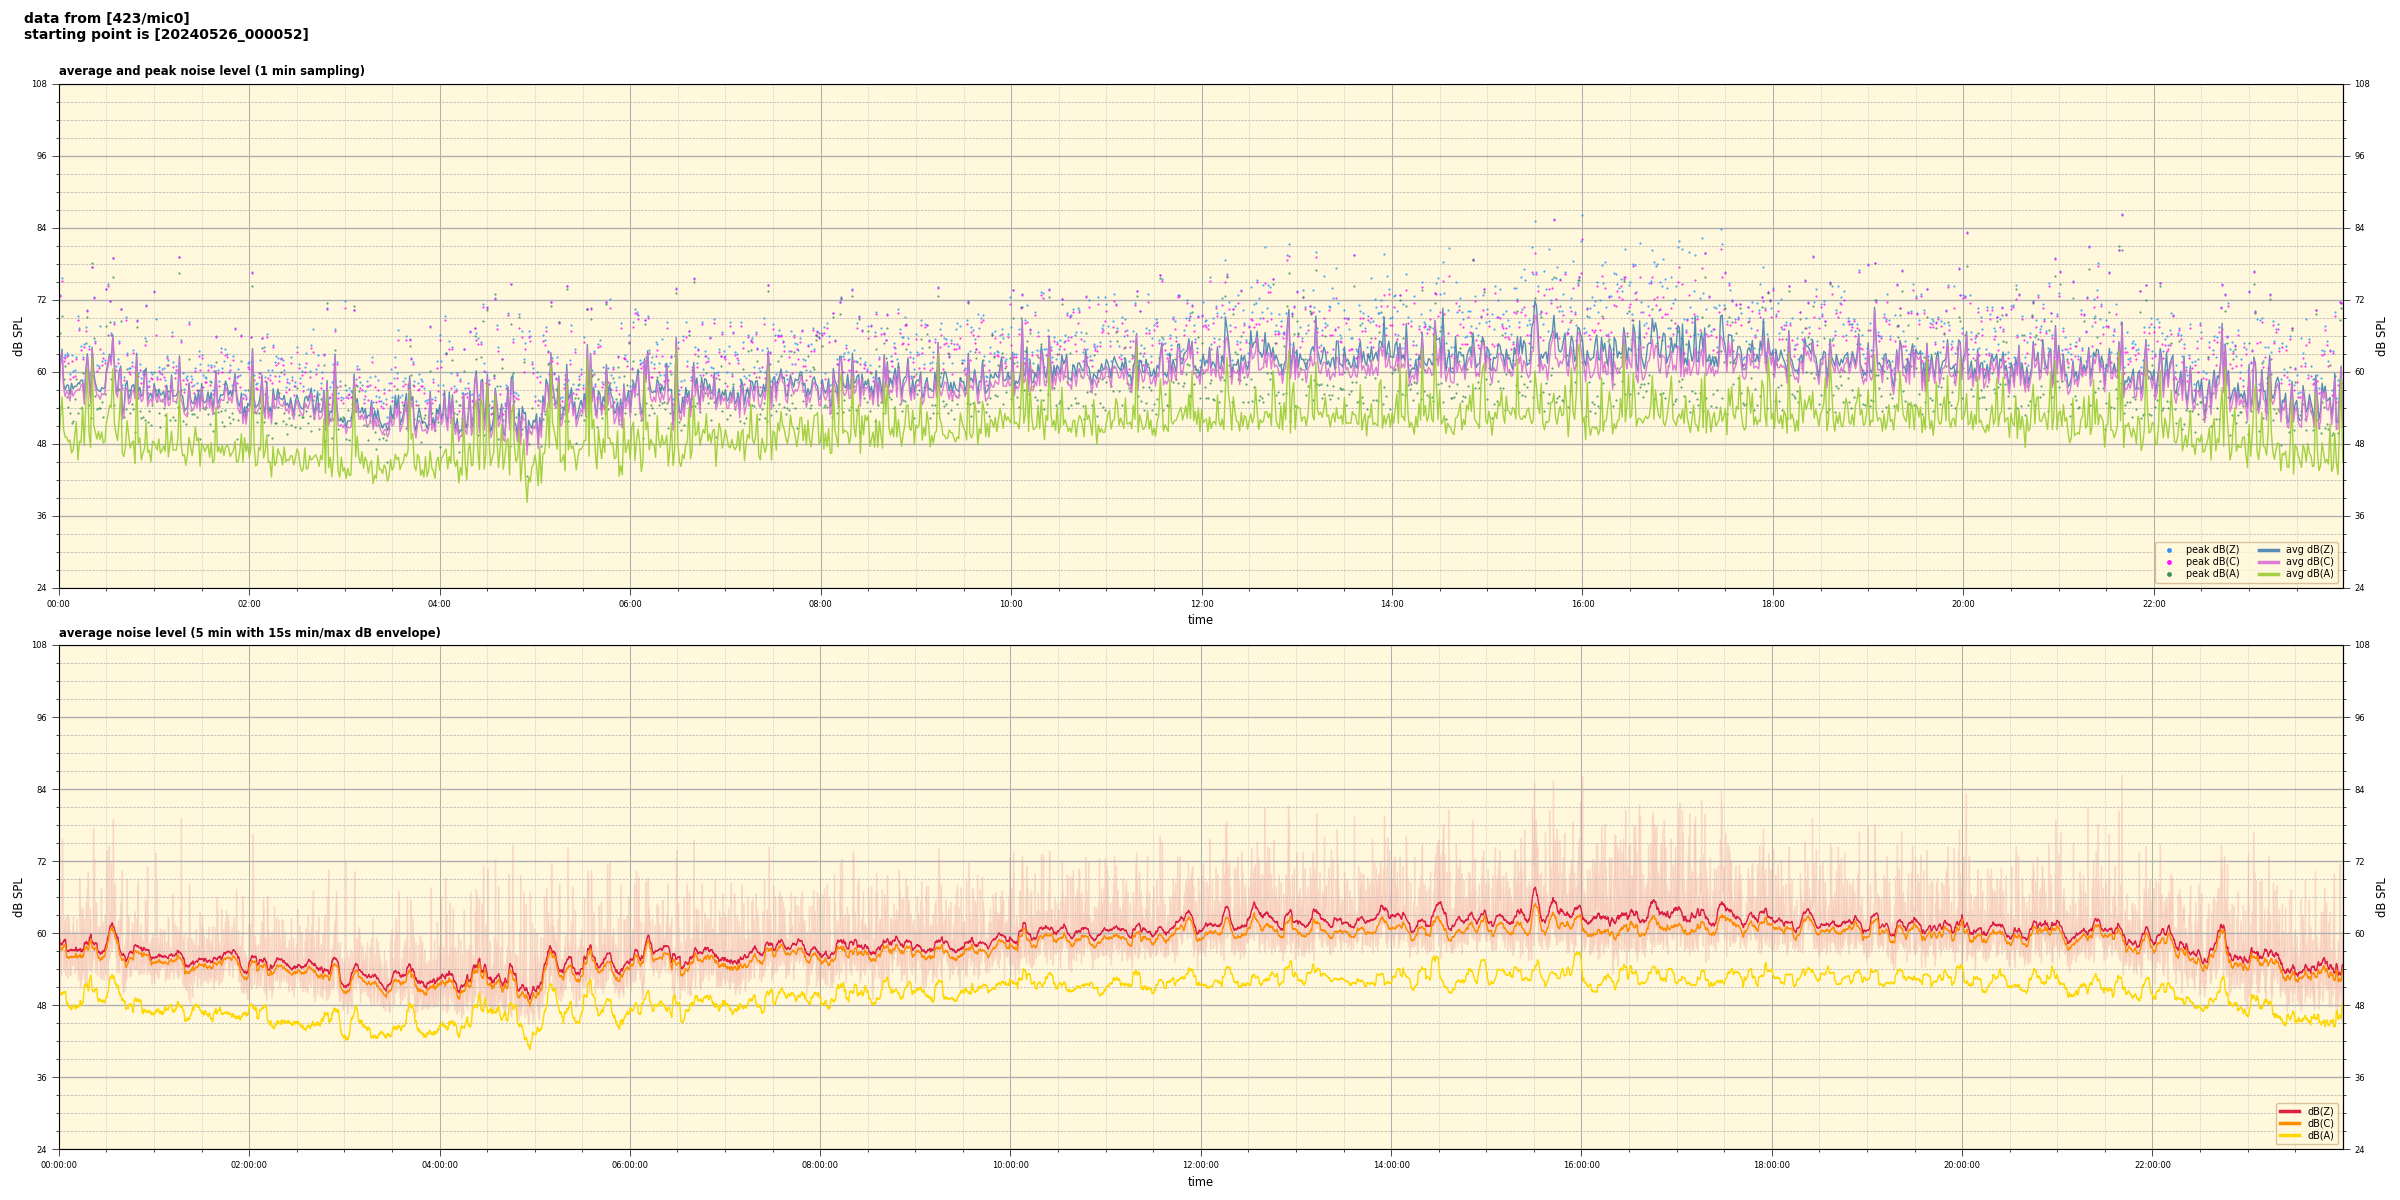Screen dimensions: 2400x1200
Task: Click the 'data from [423/mic0]' header text
Action: (106, 18)
